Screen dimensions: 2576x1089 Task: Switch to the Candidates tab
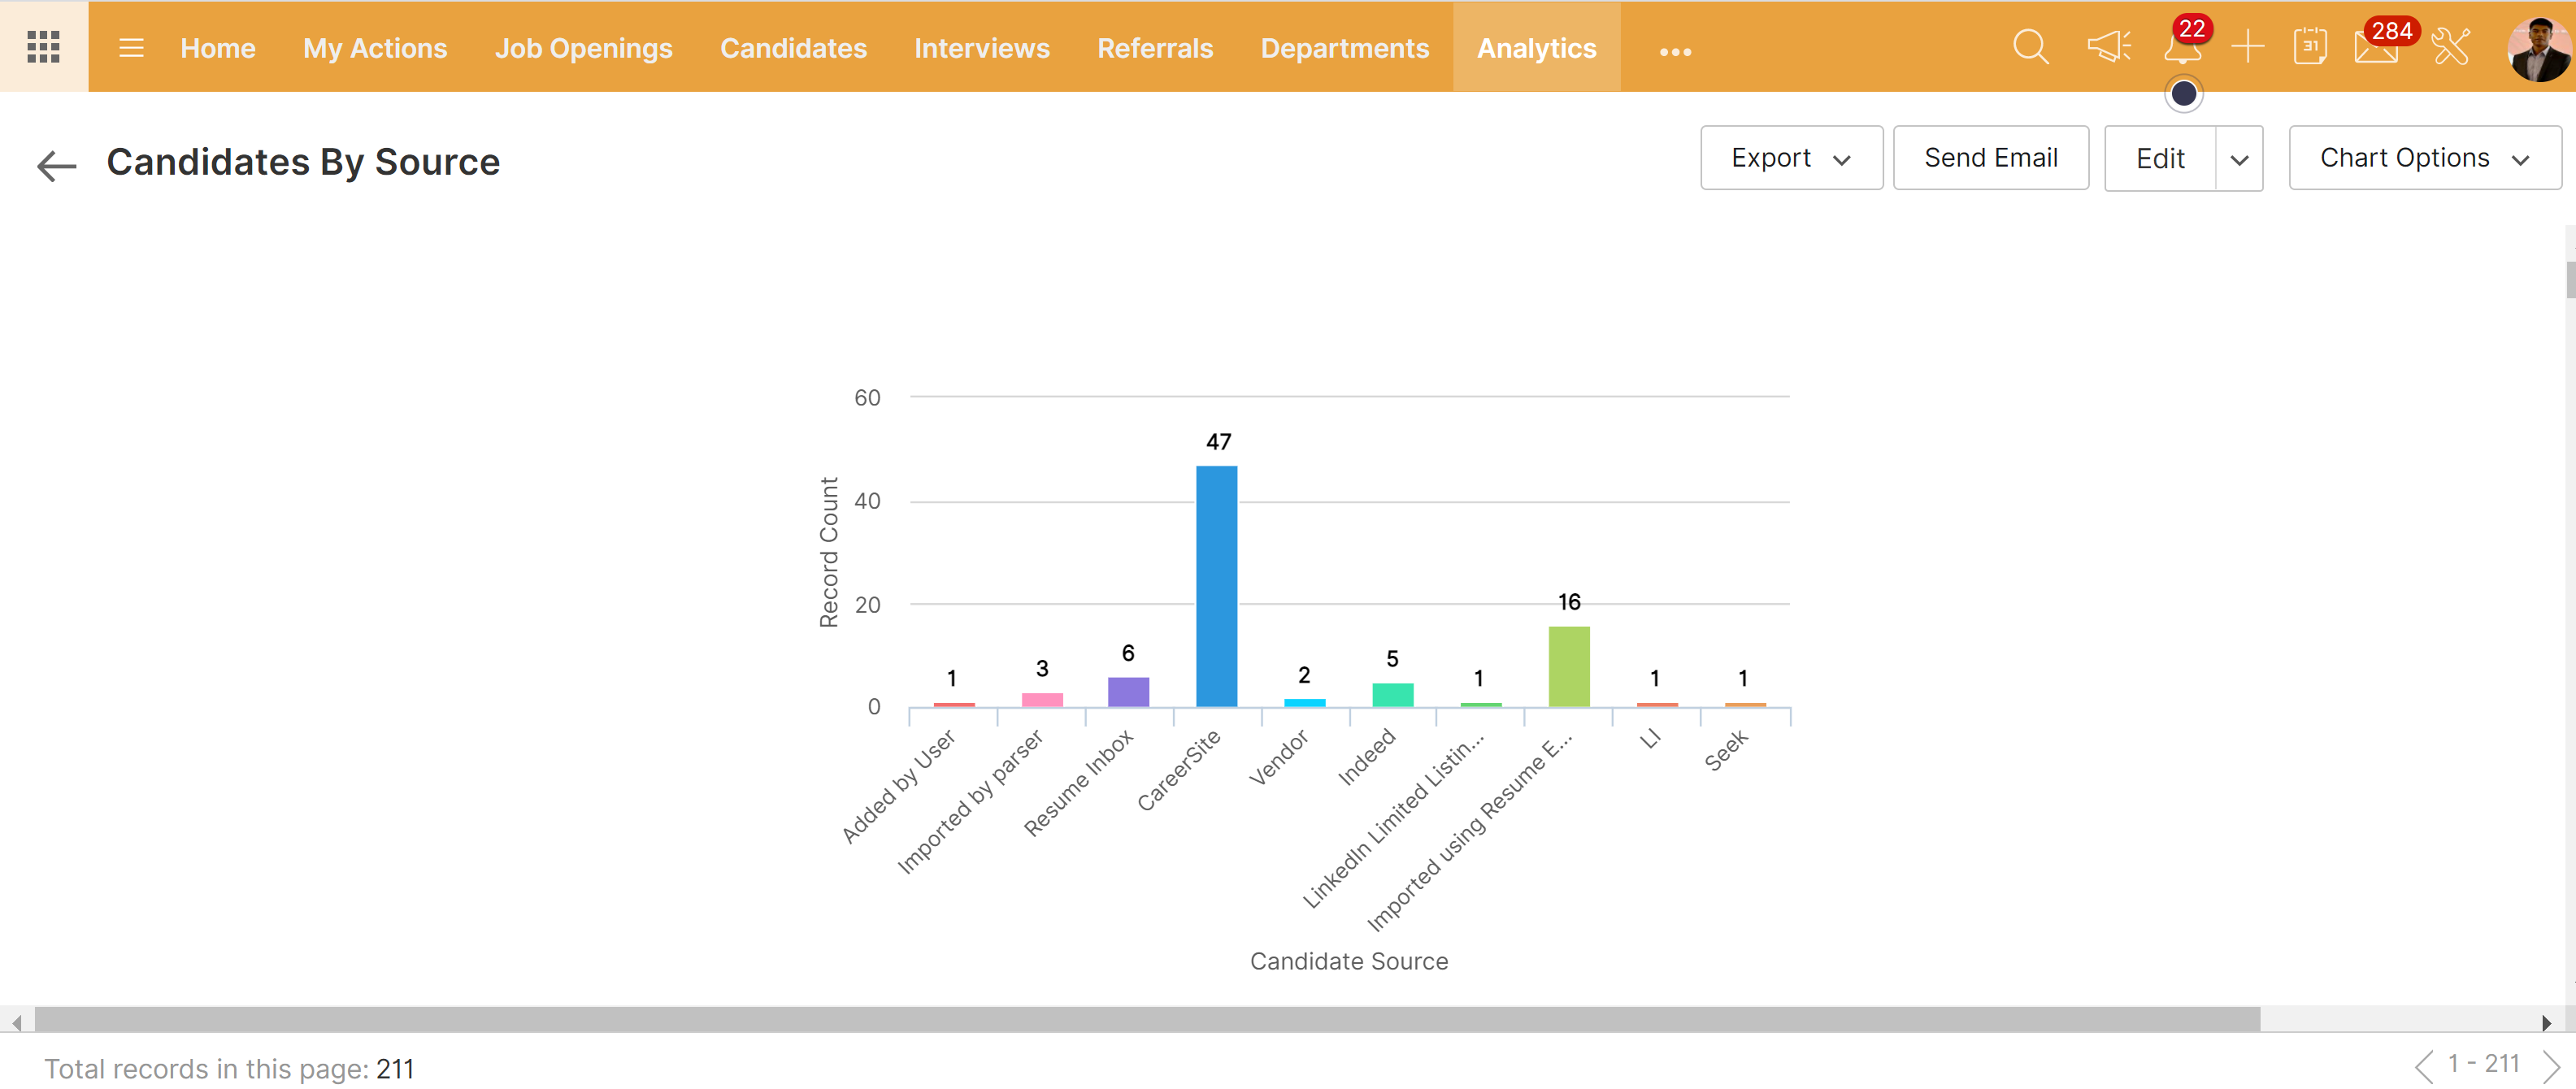point(792,48)
